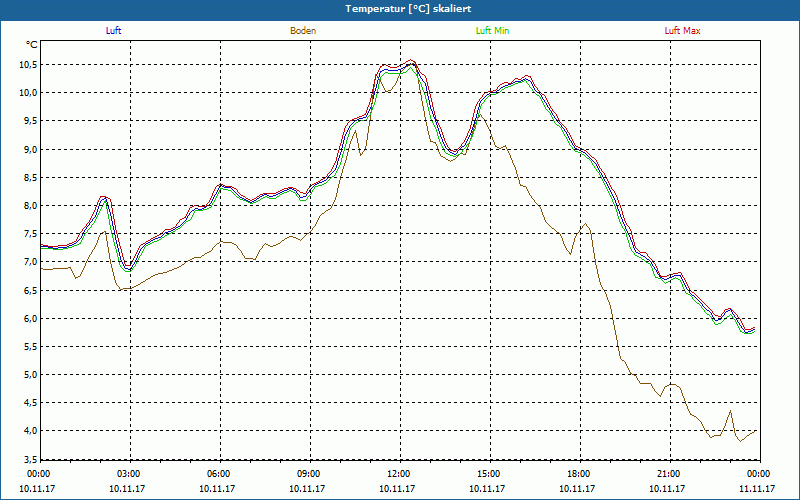Viewport: 800px width, 500px height.
Task: Click the 21:00 time label
Action: pyautogui.click(x=668, y=474)
